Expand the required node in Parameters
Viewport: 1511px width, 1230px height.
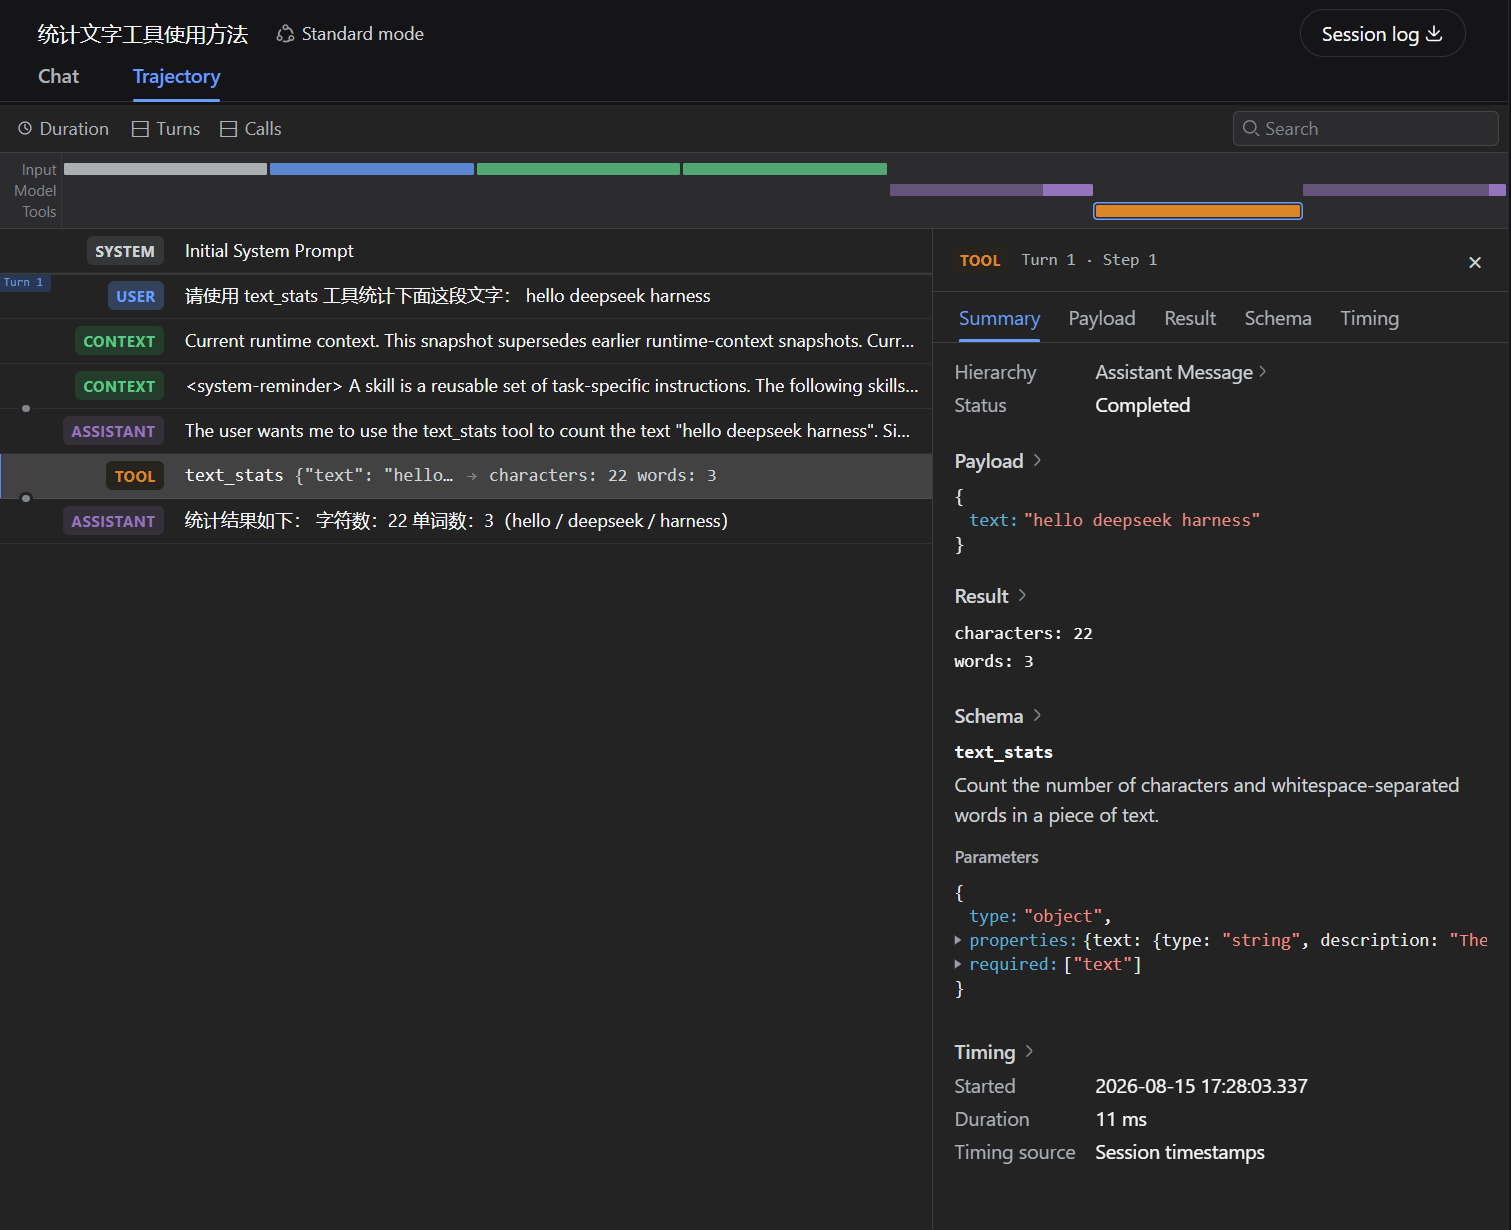[x=958, y=964]
